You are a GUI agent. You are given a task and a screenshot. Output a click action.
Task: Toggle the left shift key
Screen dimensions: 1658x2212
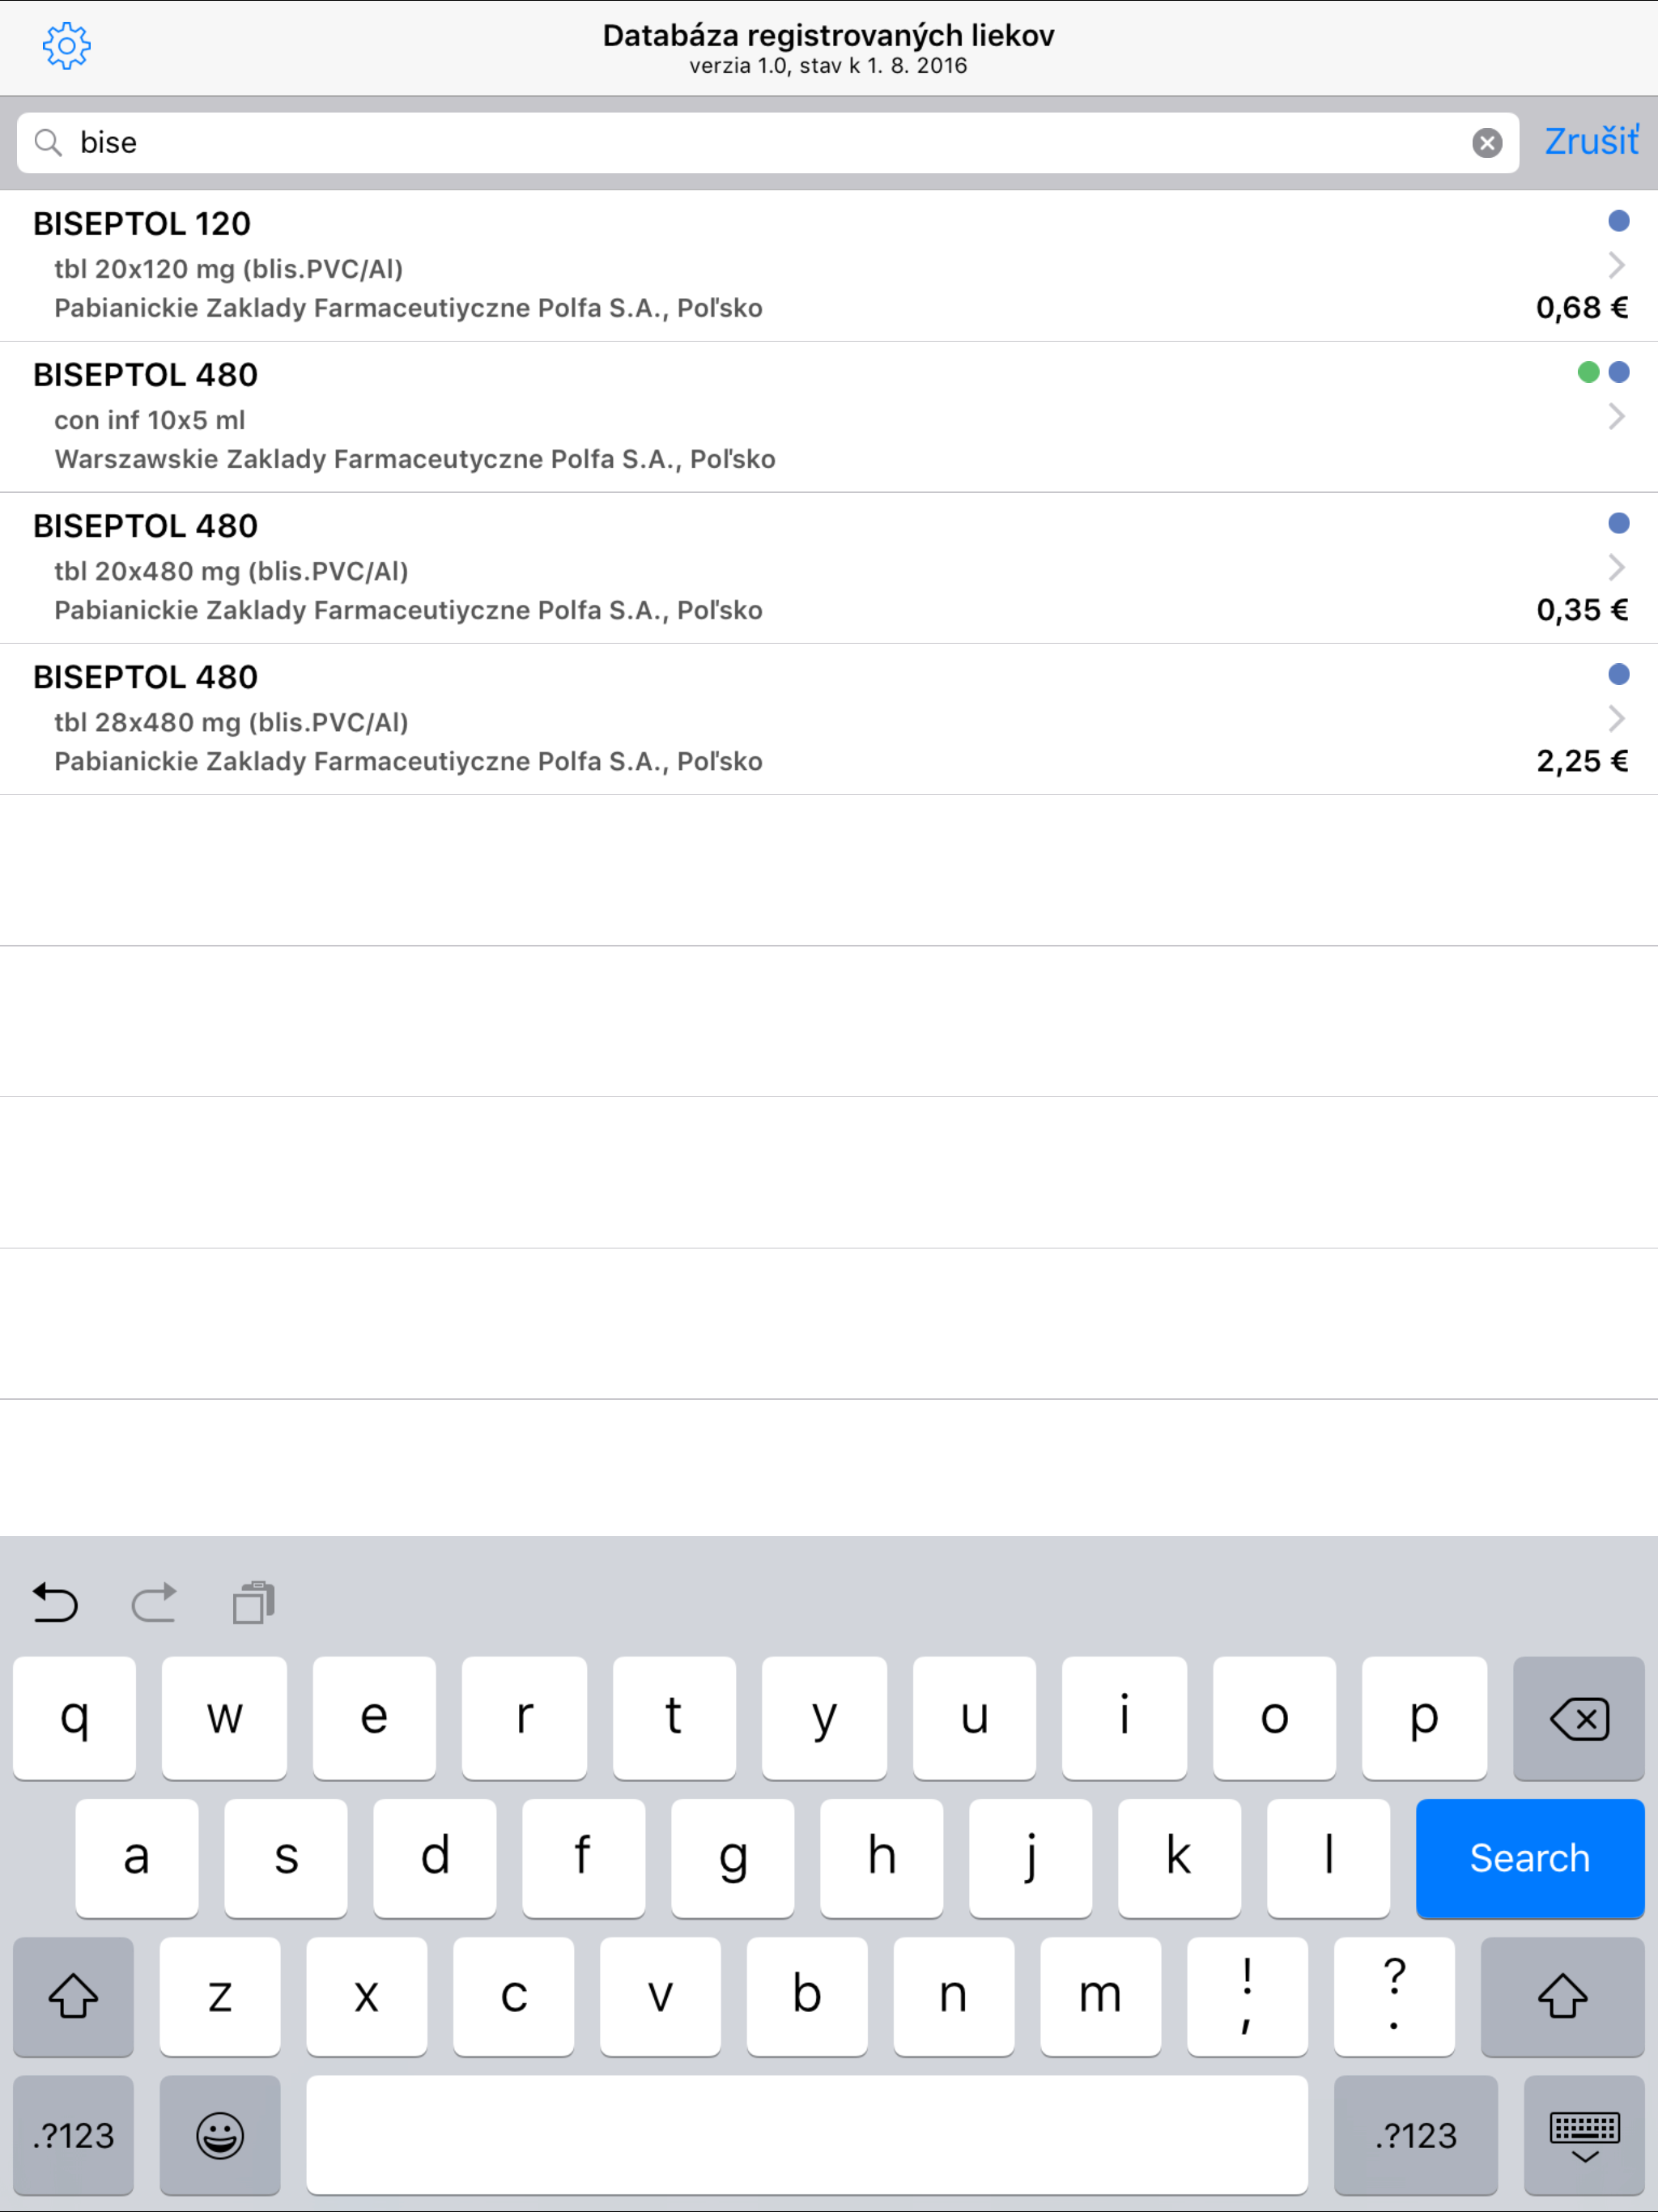[x=73, y=1996]
